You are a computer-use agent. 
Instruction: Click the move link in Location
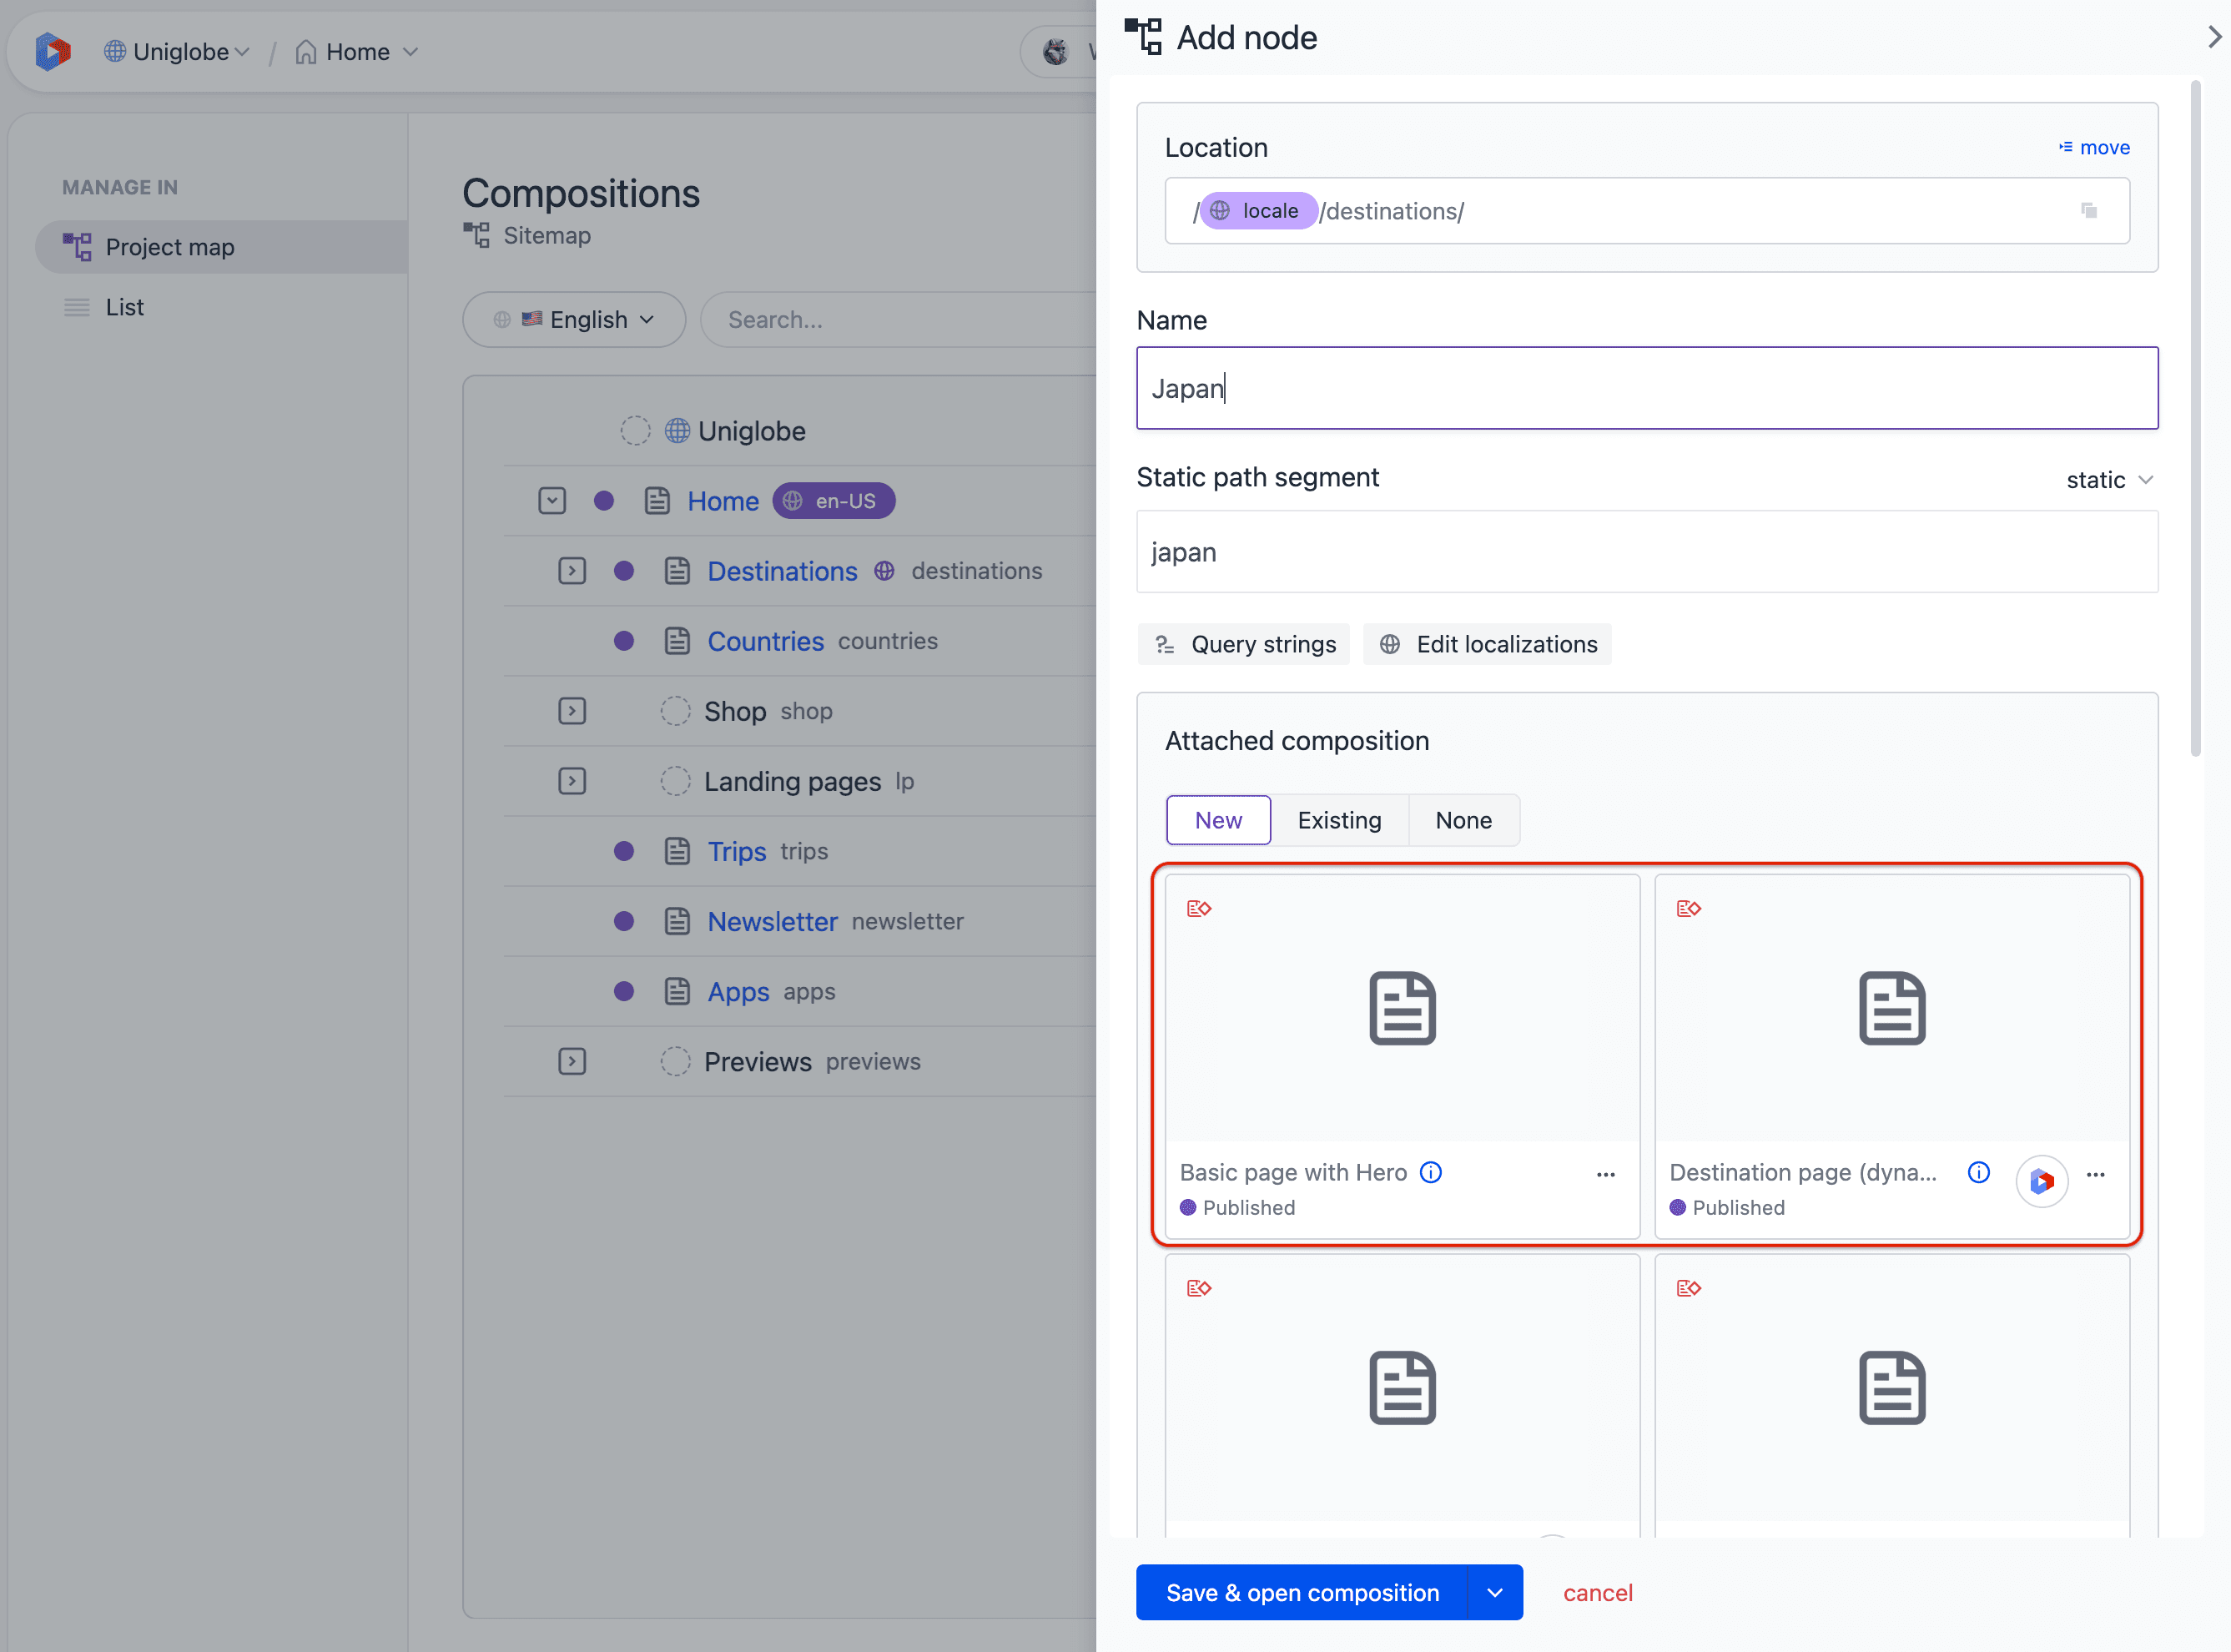[x=2094, y=147]
